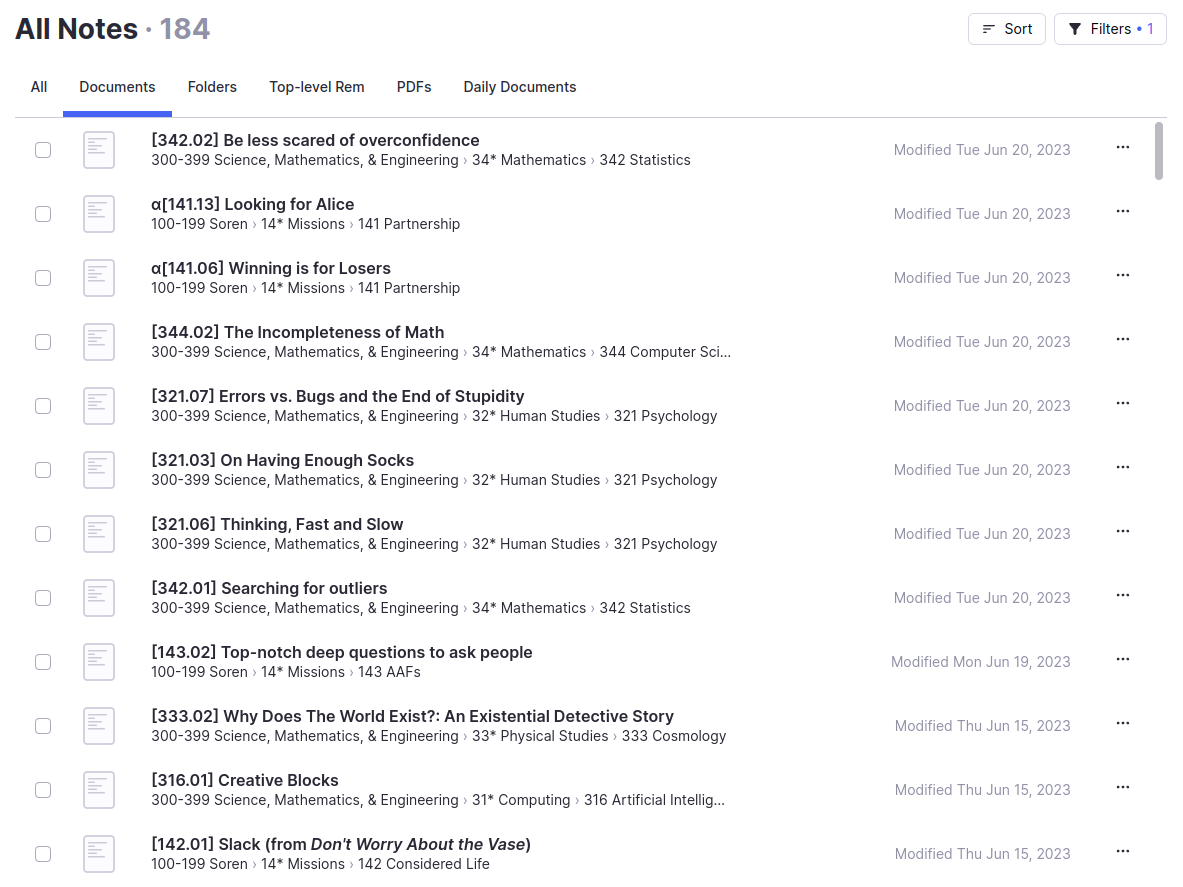Image resolution: width=1183 pixels, height=887 pixels.
Task: Switch to the Folders tab
Action: tap(212, 87)
